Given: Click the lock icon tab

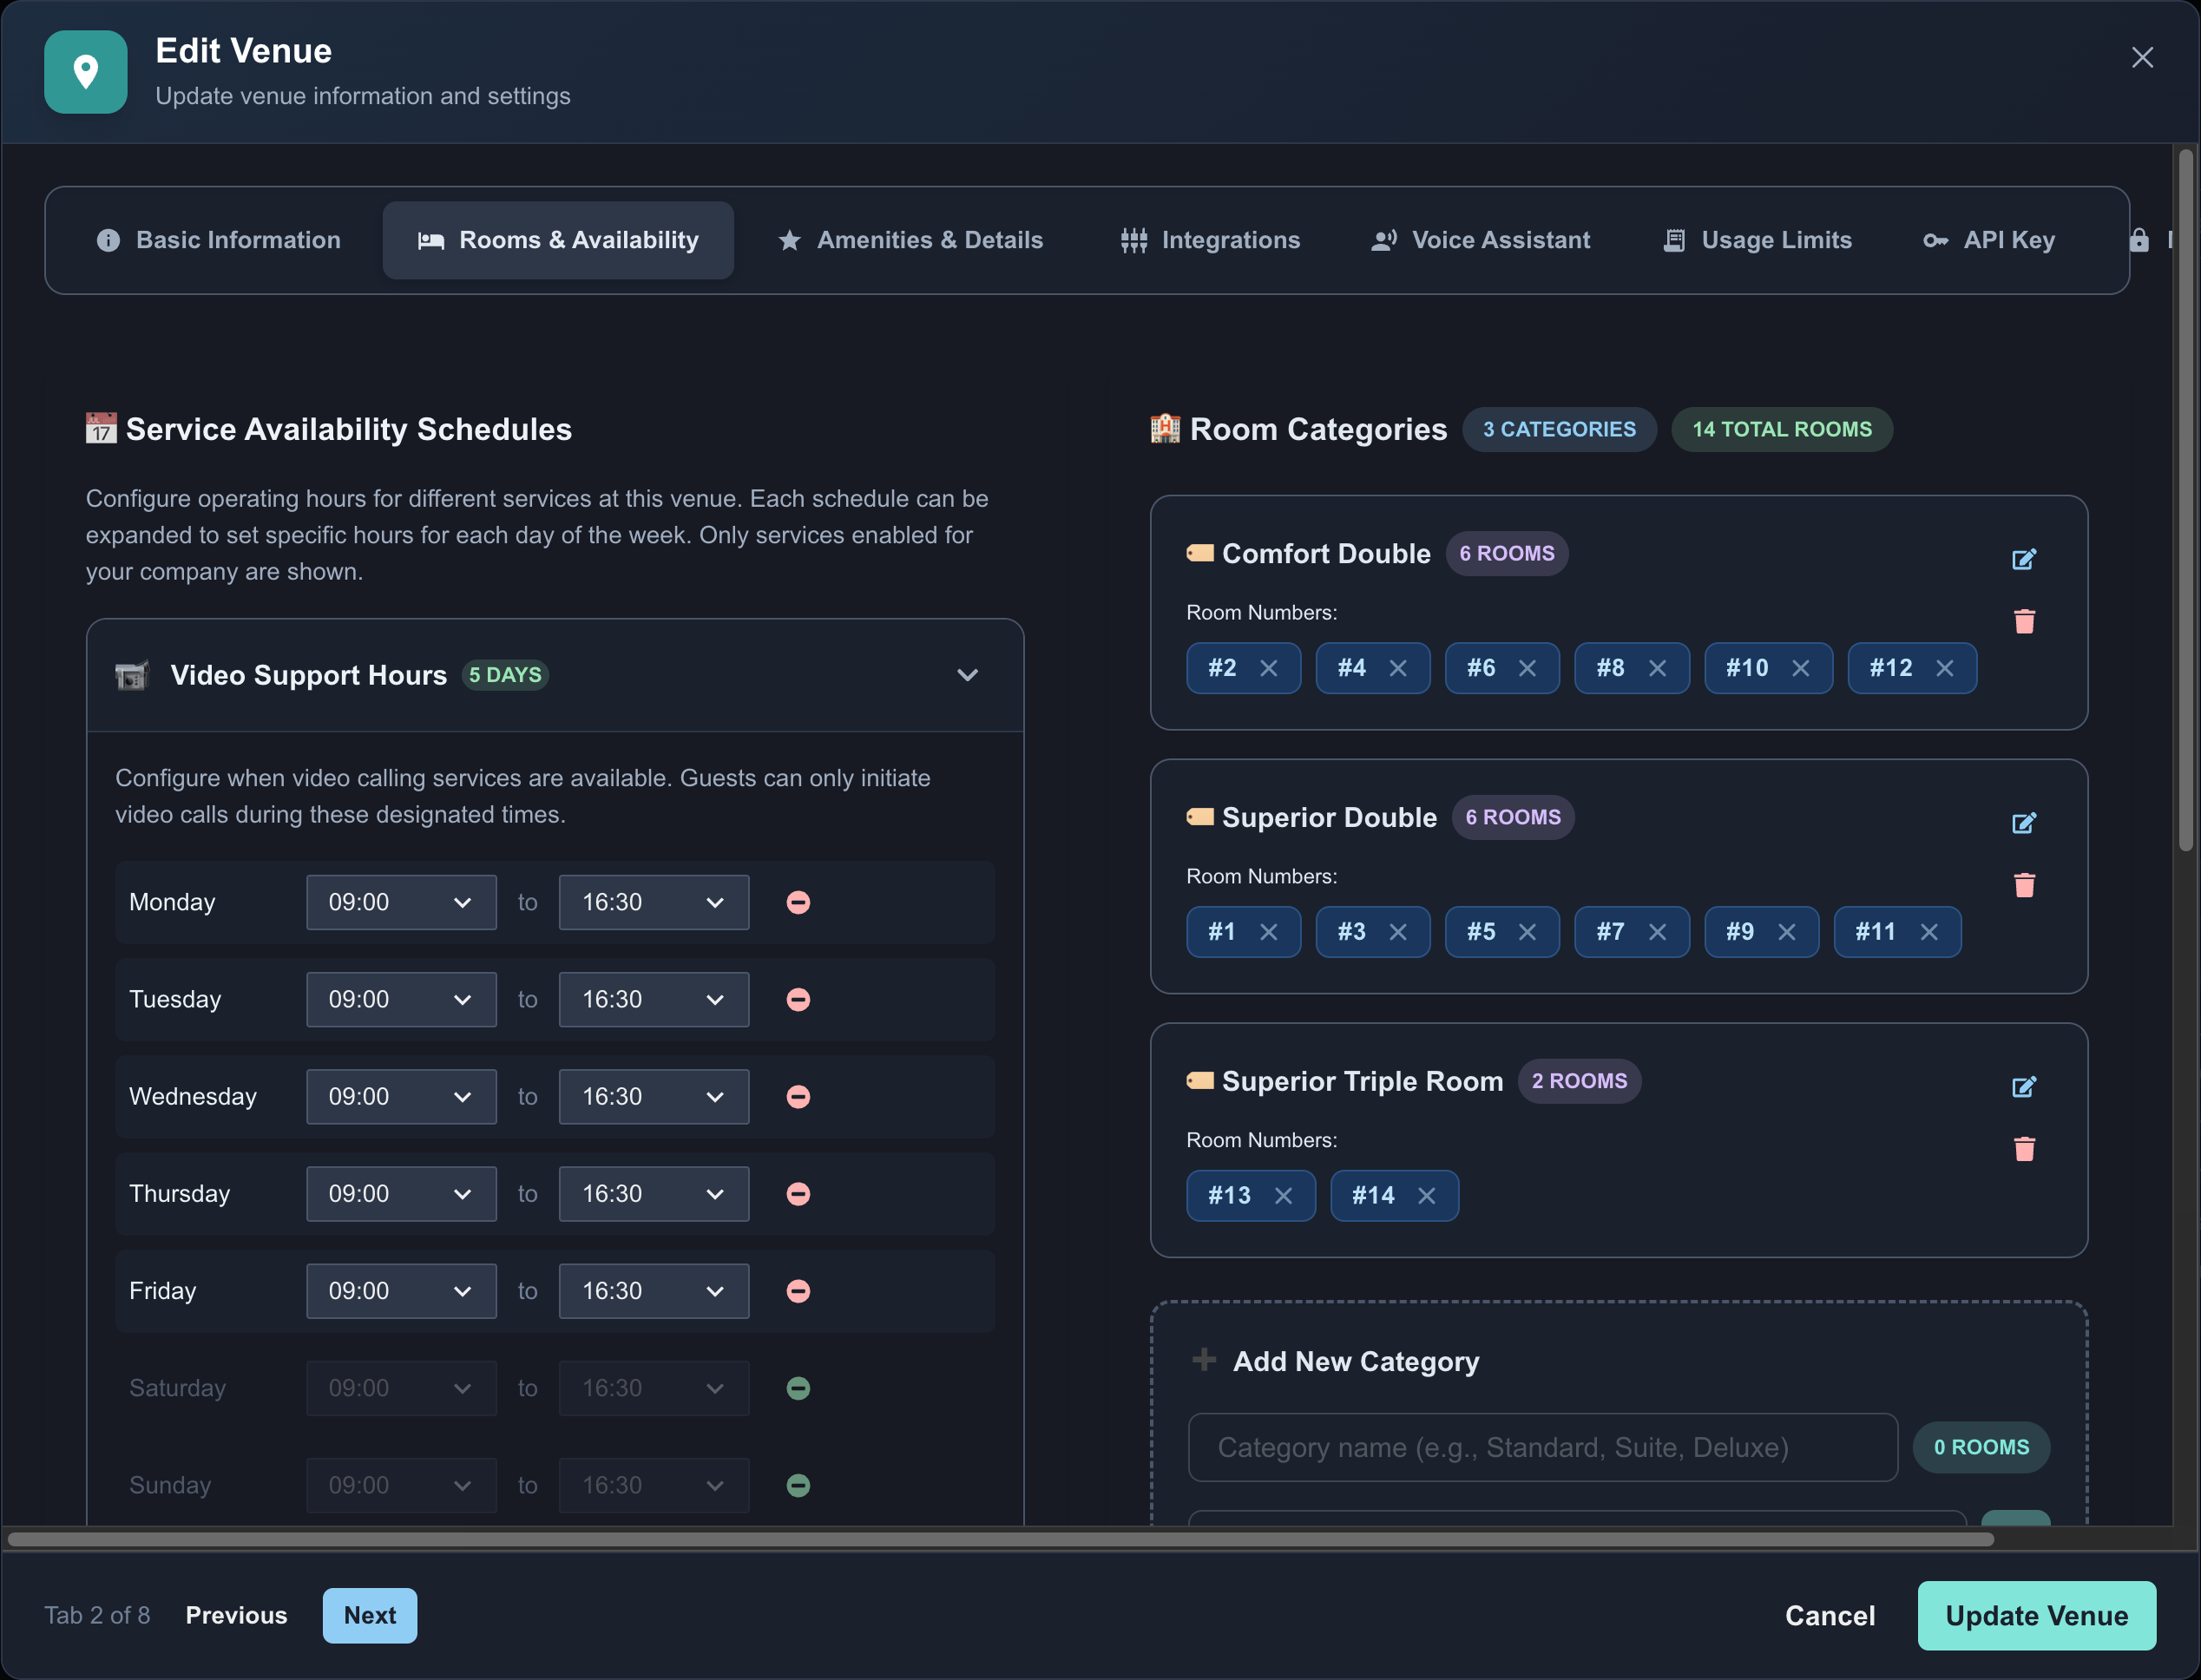Looking at the screenshot, I should [2139, 240].
